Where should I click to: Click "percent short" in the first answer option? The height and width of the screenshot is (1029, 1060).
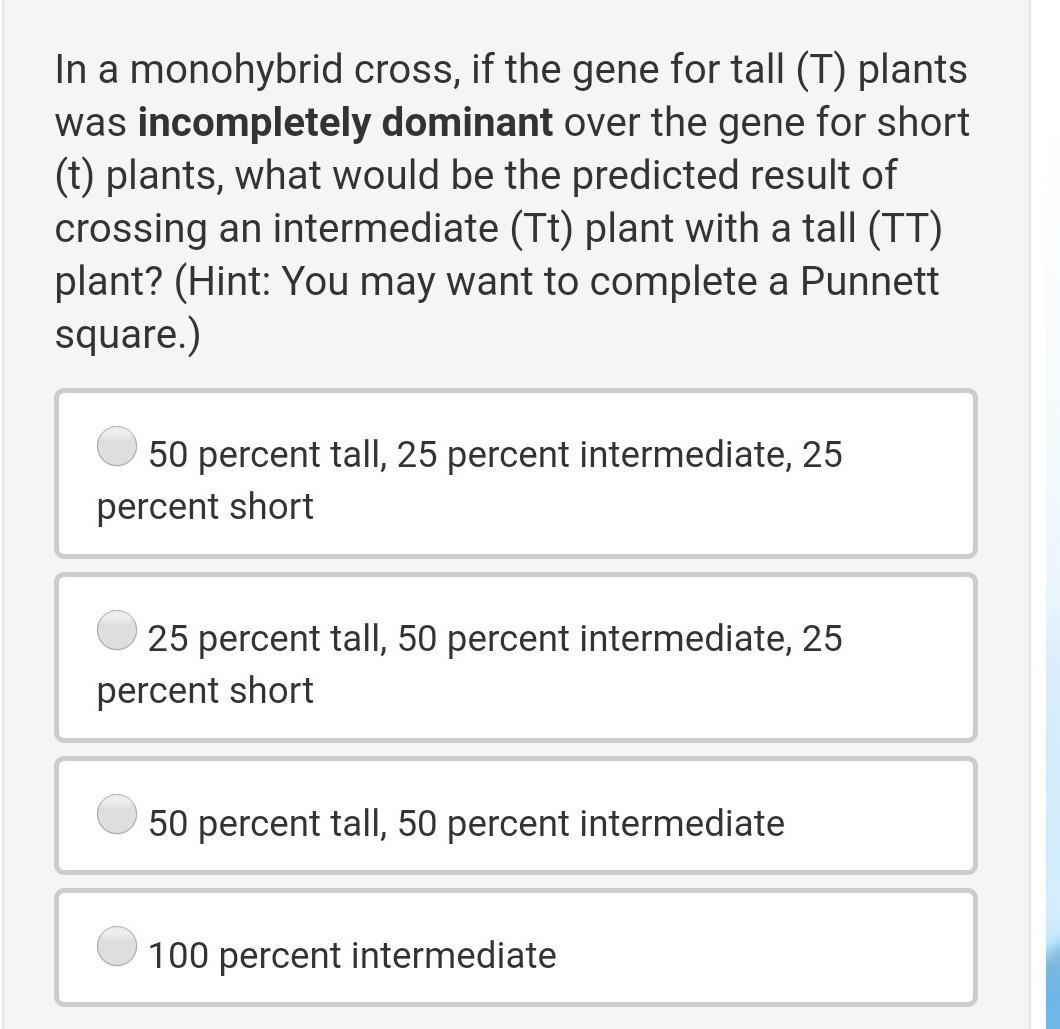tap(205, 506)
